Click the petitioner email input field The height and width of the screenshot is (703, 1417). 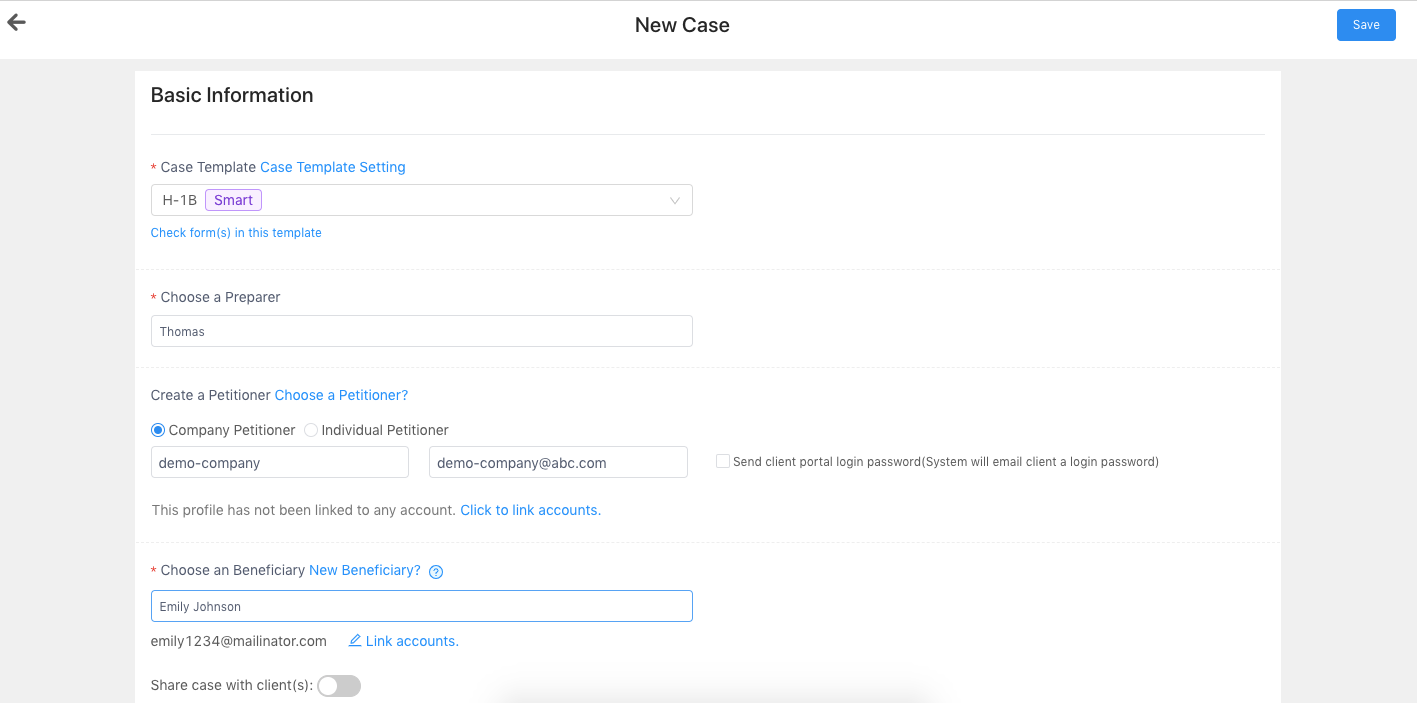[x=558, y=462]
